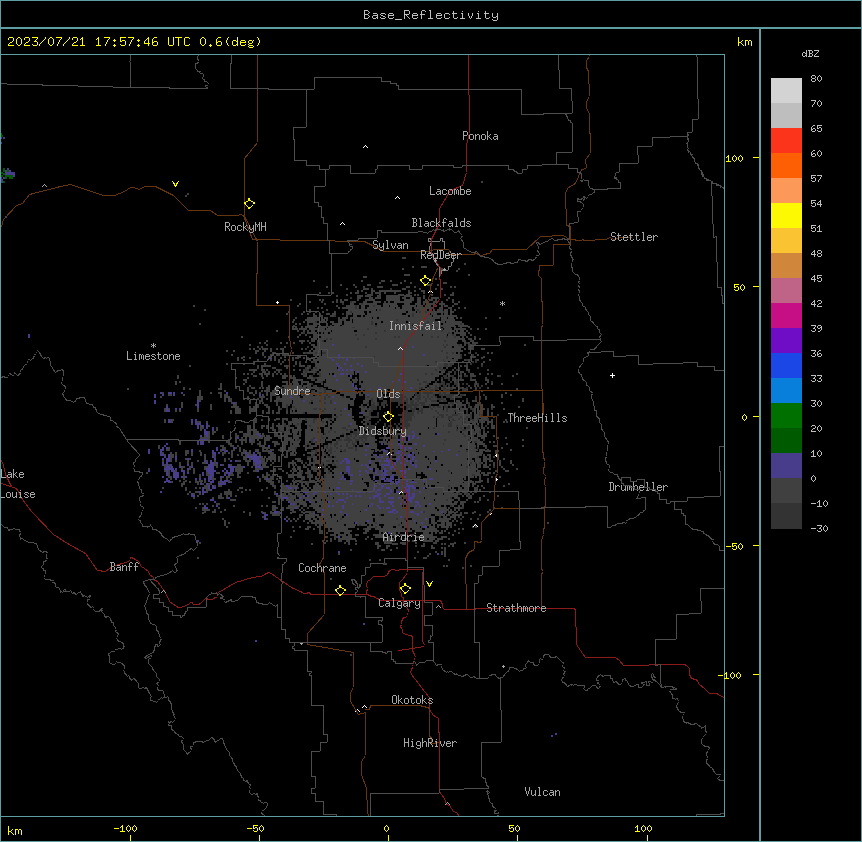Click the yellow diamond marker south of RedDeer
The image size is (862, 842).
click(426, 281)
